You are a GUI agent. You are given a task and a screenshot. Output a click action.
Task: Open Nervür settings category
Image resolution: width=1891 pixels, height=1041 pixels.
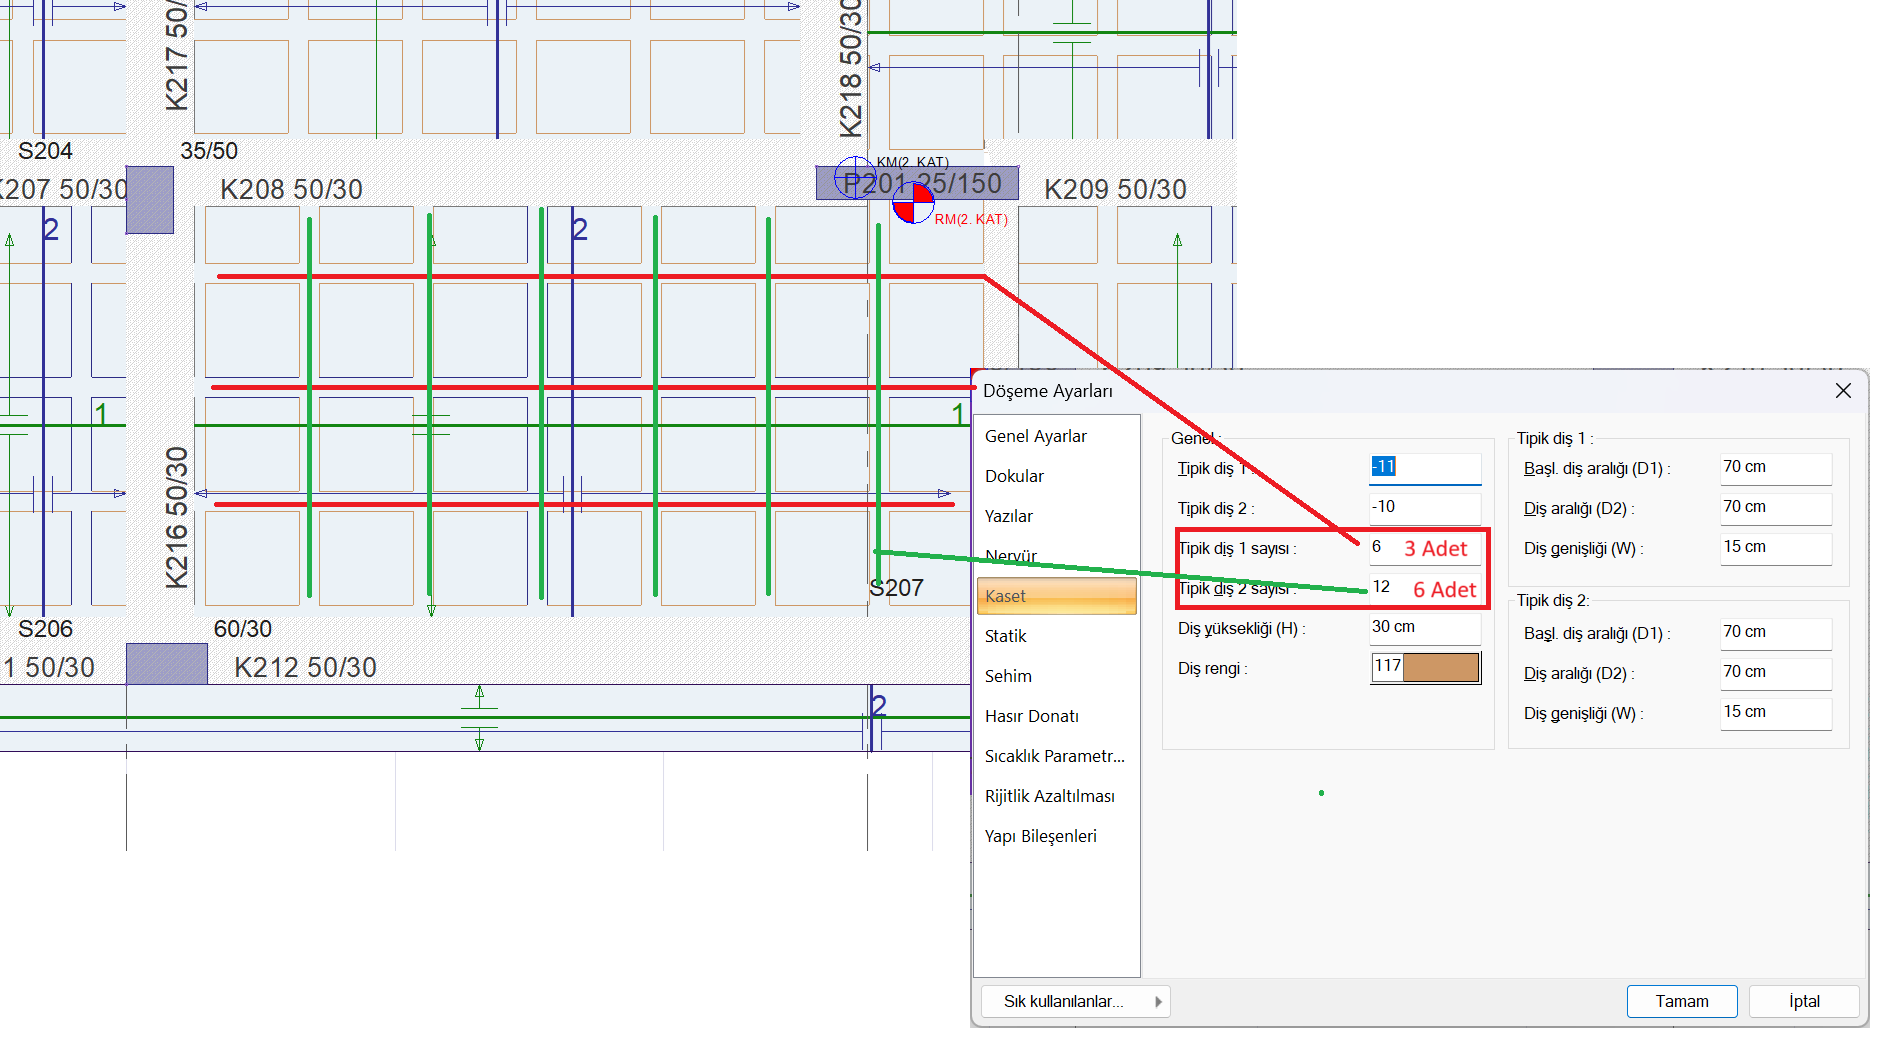click(1010, 556)
